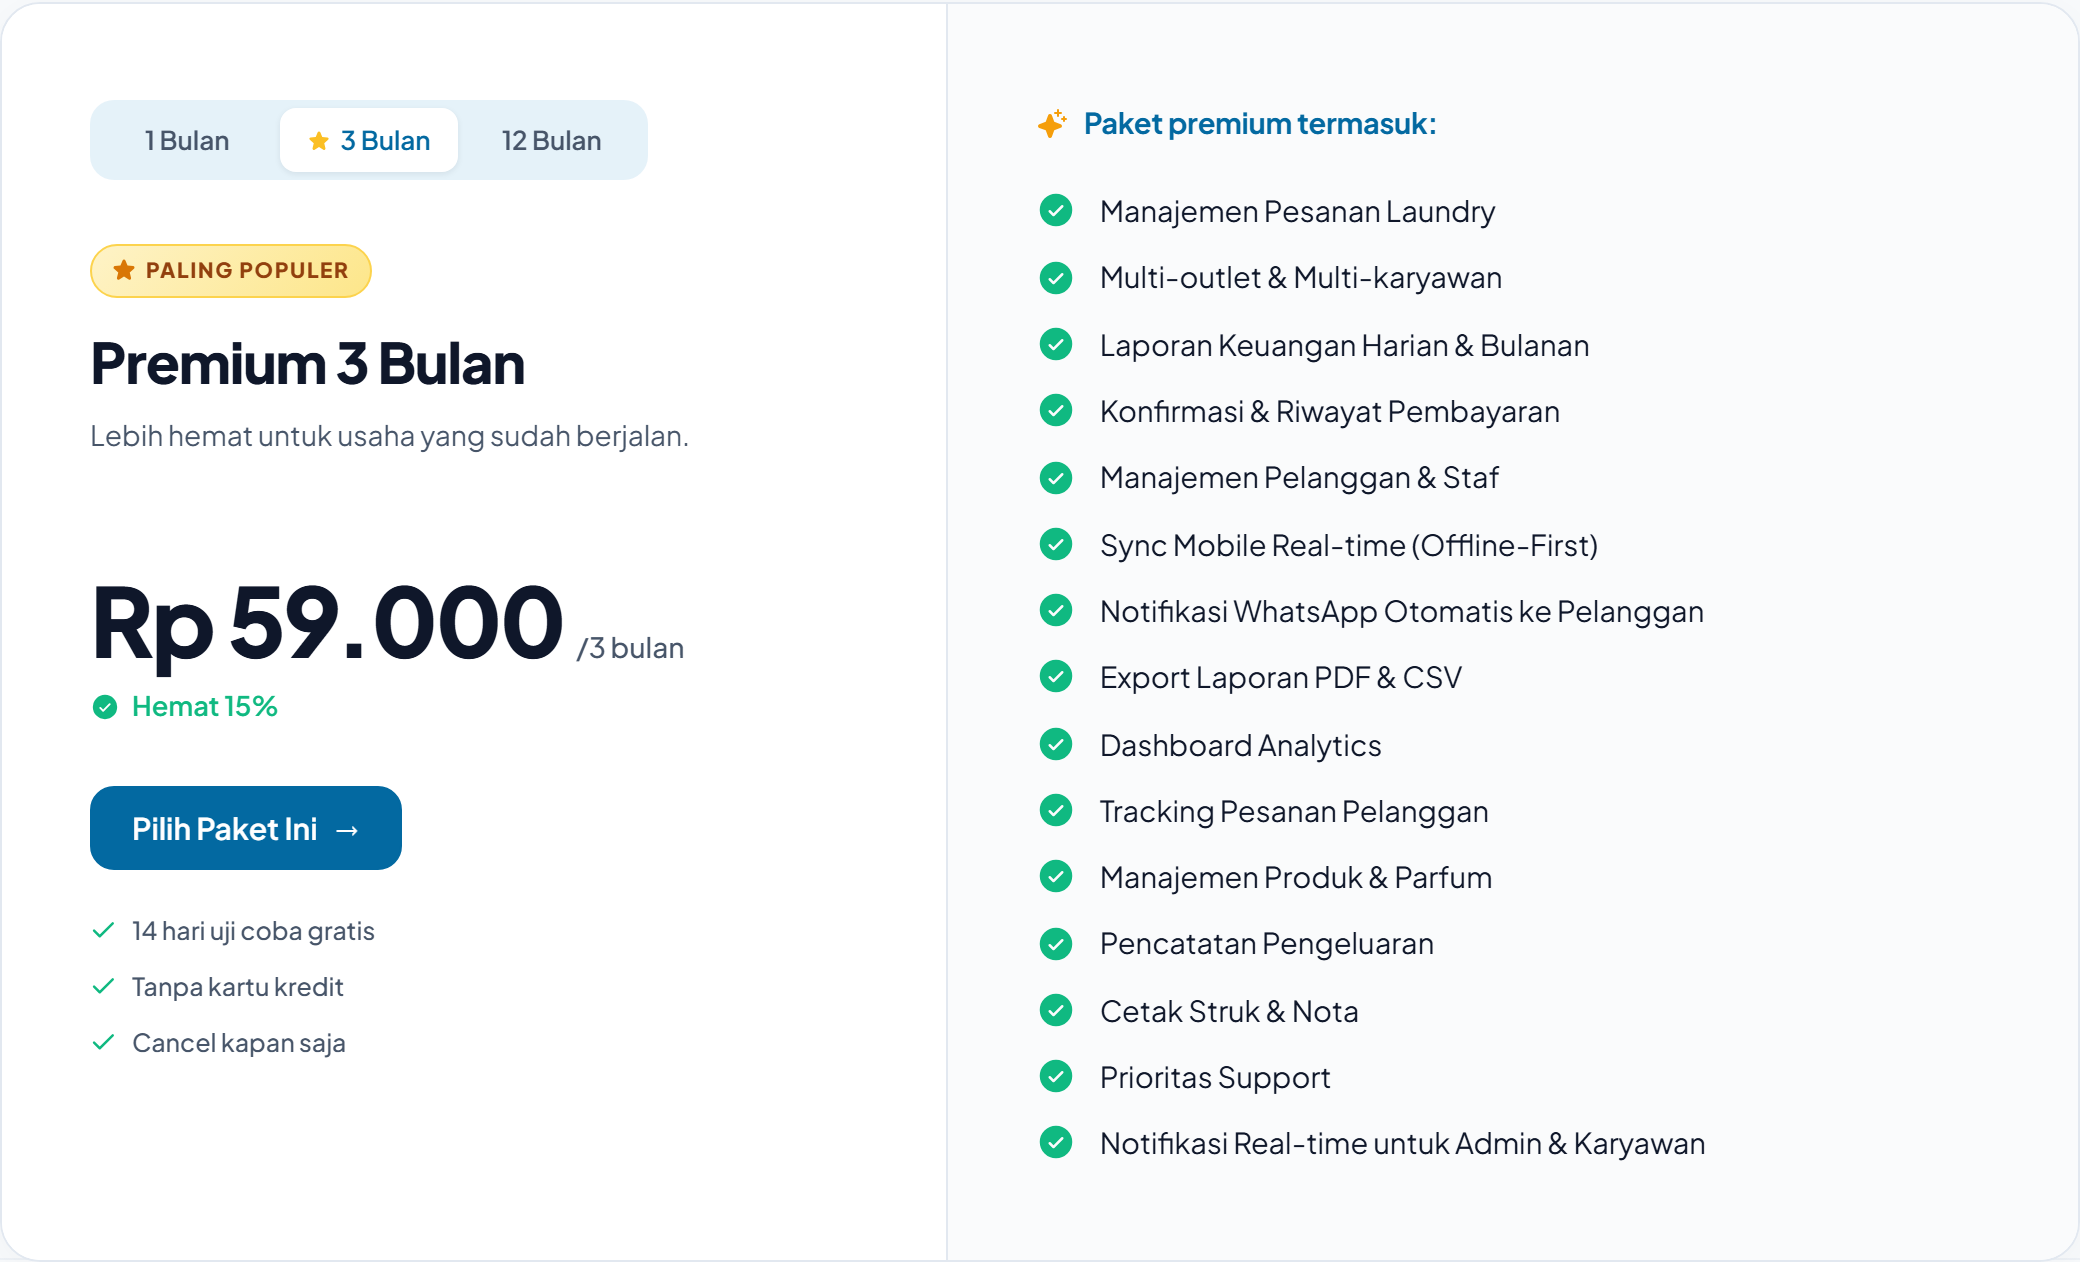Screen dimensions: 2080x1262
Task: Click the arrow icon inside Pilih Paket Ini
Action: click(x=347, y=830)
